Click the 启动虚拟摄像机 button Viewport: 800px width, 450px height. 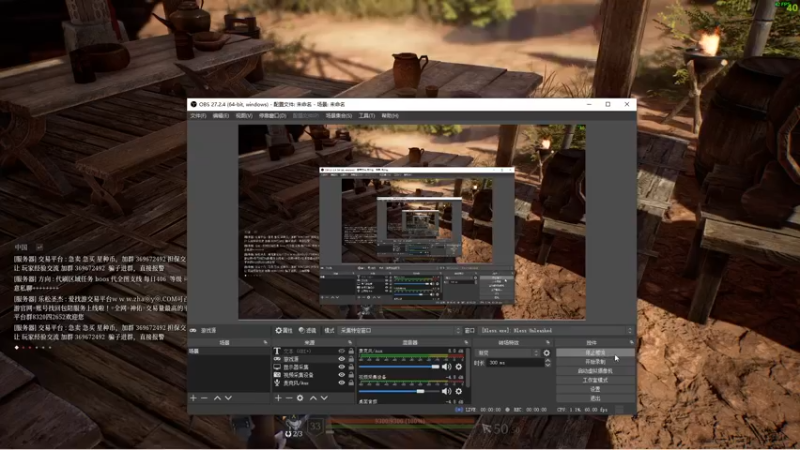(x=595, y=371)
